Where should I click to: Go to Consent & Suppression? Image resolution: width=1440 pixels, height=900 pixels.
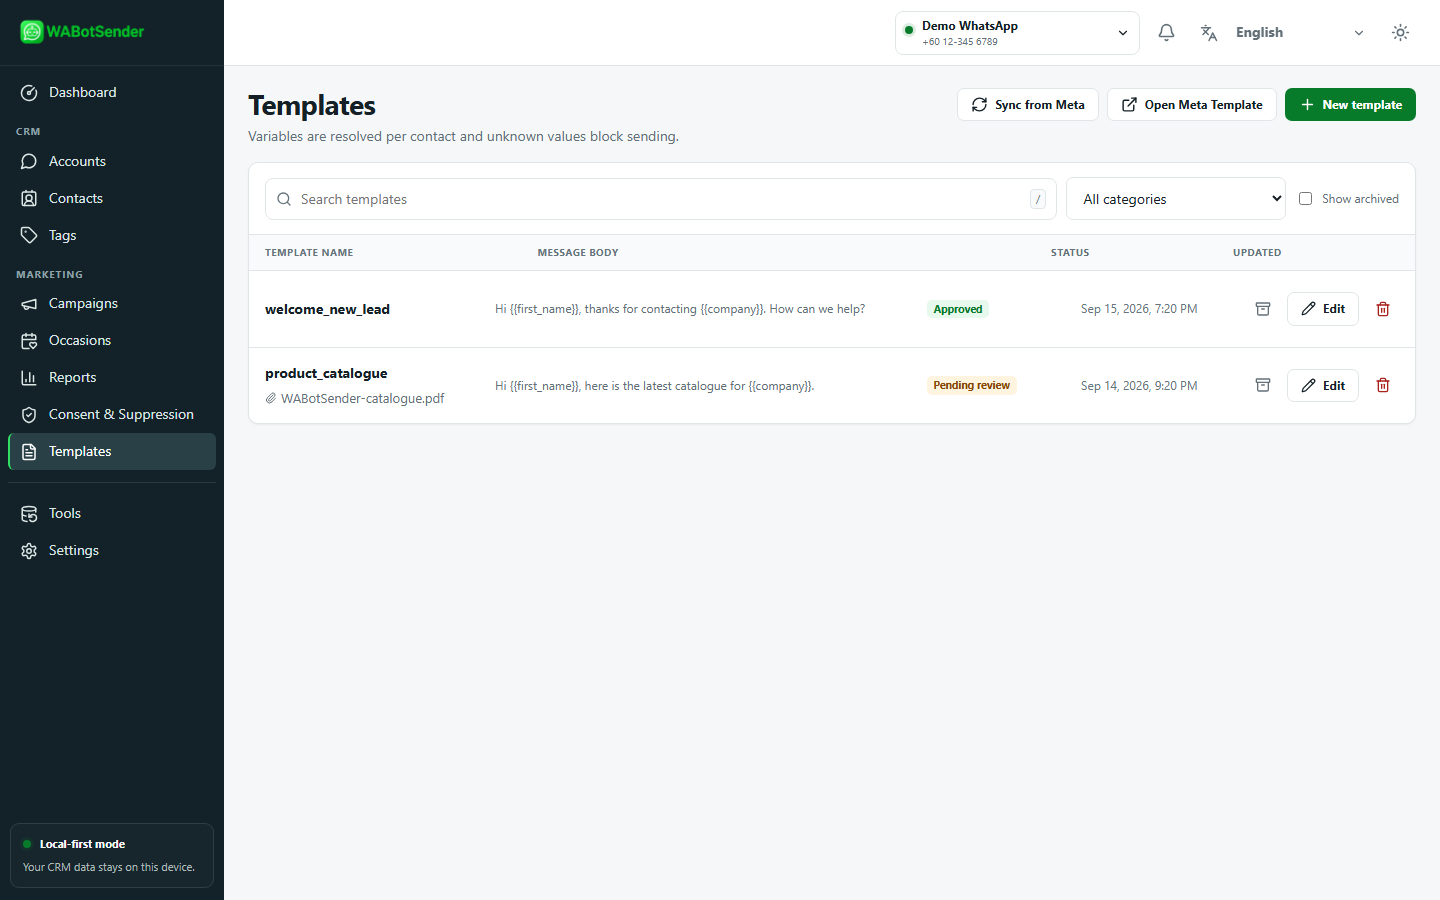112,414
